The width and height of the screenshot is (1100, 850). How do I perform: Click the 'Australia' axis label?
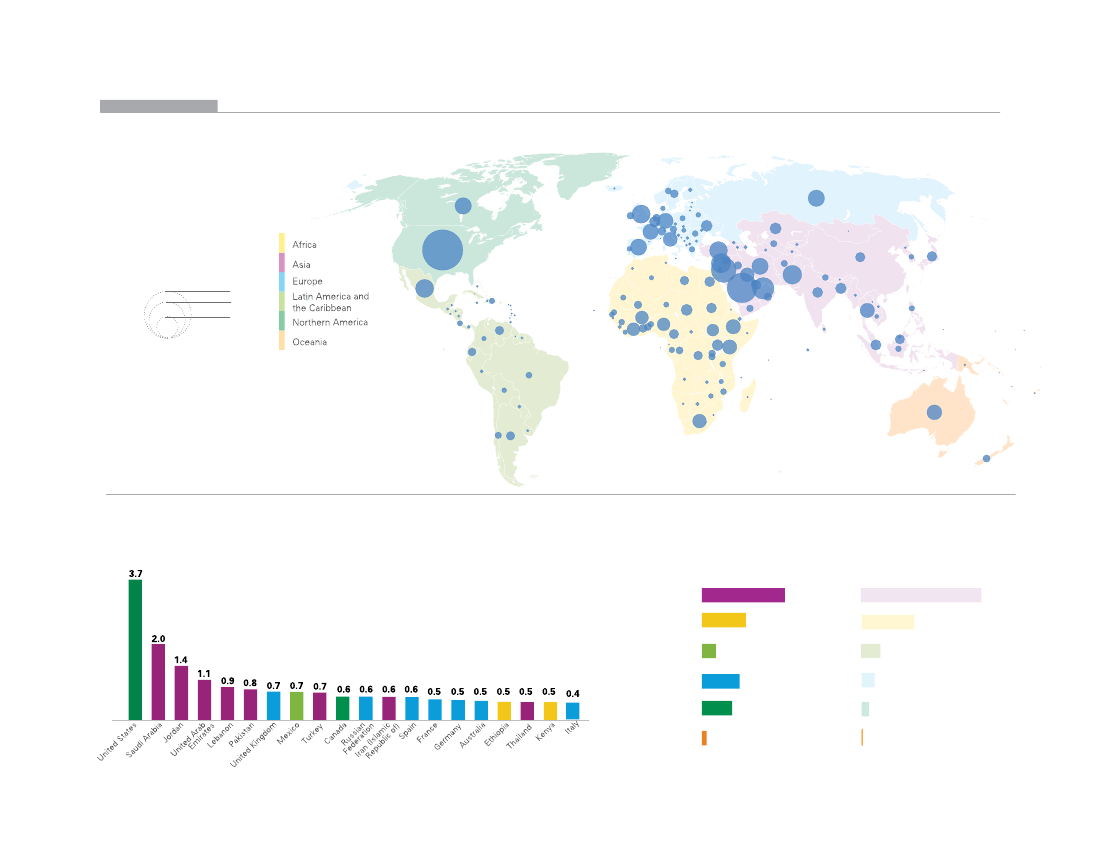[473, 736]
